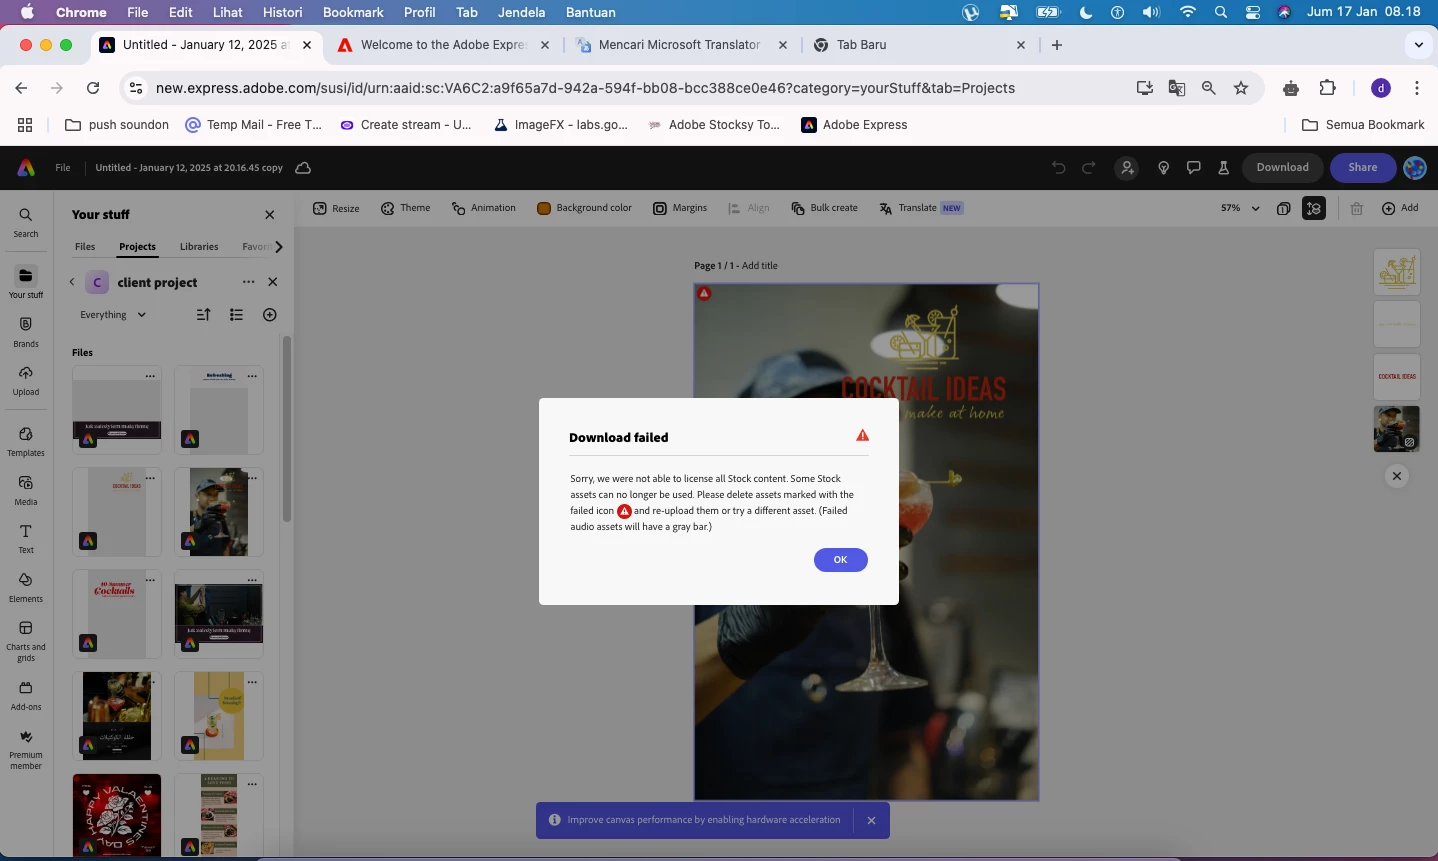Viewport: 1438px width, 861px height.
Task: Select the cocktail glasses layer thumbnail
Action: (x=1397, y=272)
